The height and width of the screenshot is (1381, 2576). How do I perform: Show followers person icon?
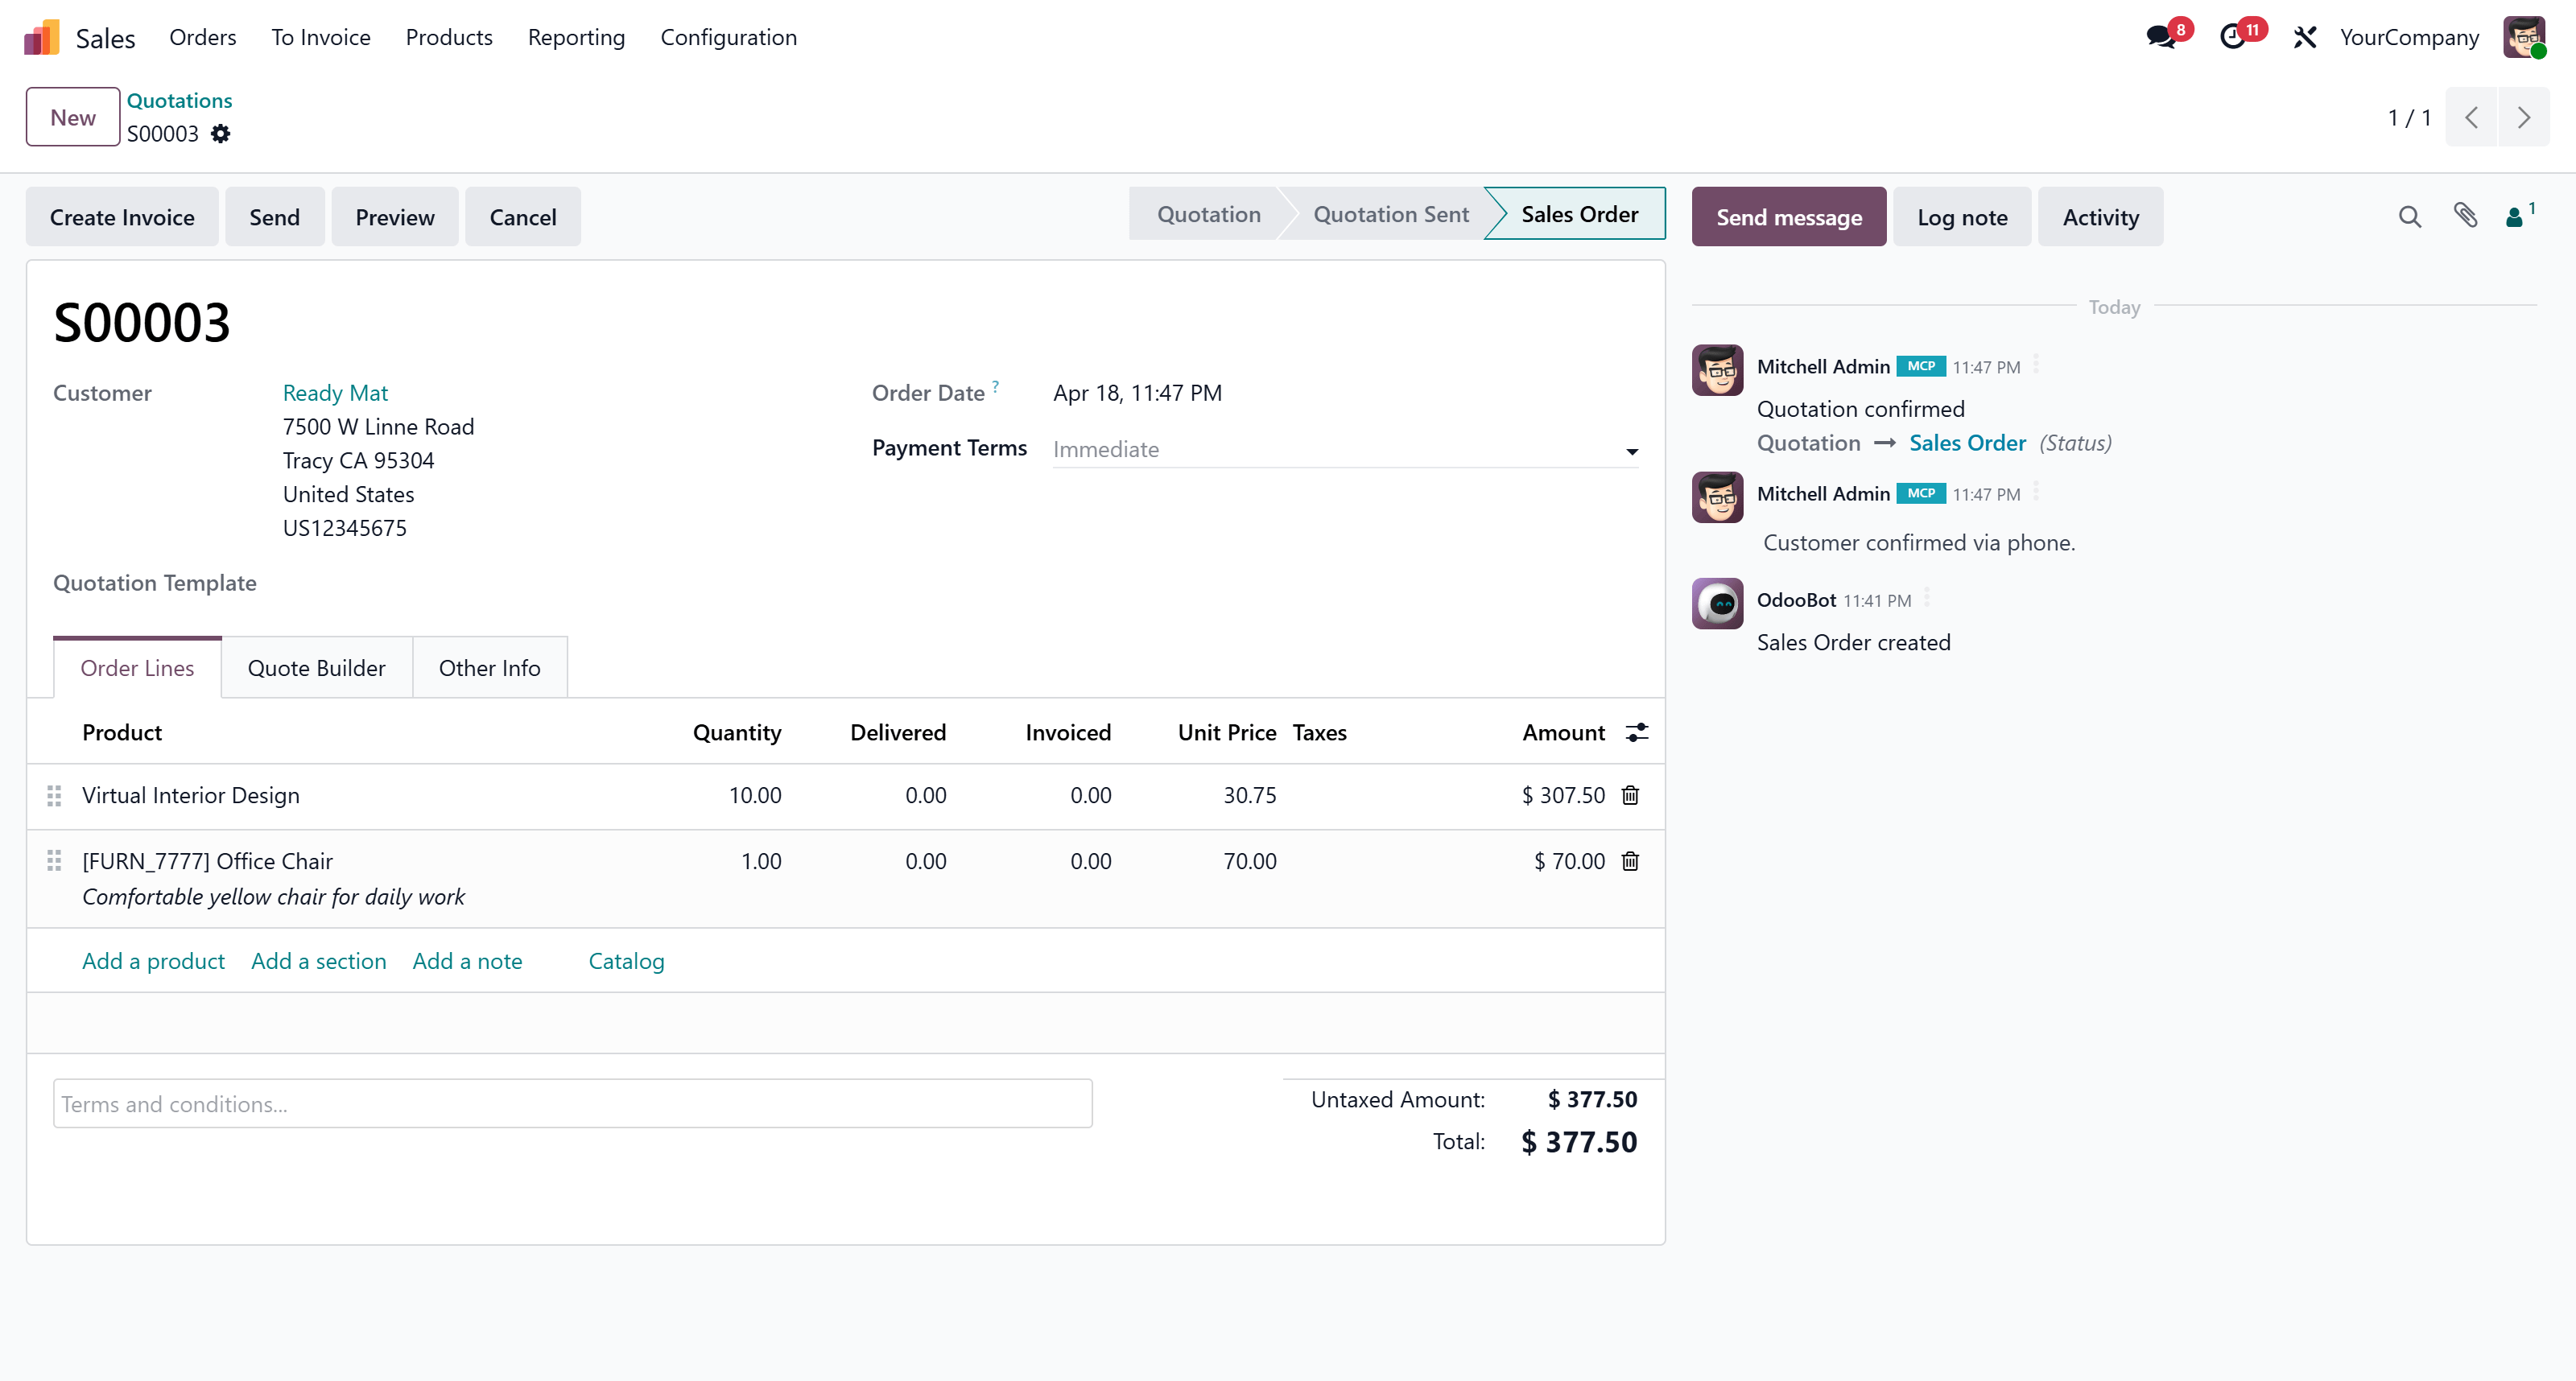[x=2514, y=217]
